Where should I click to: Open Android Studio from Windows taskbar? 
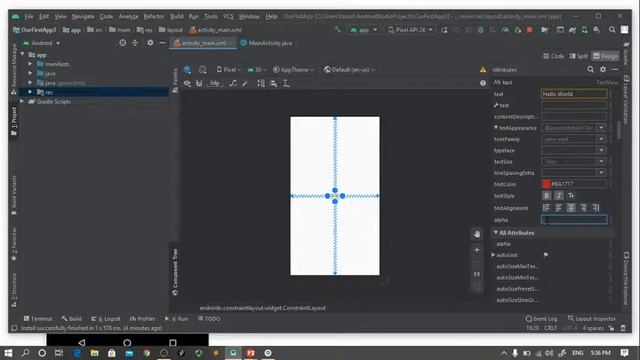233,353
